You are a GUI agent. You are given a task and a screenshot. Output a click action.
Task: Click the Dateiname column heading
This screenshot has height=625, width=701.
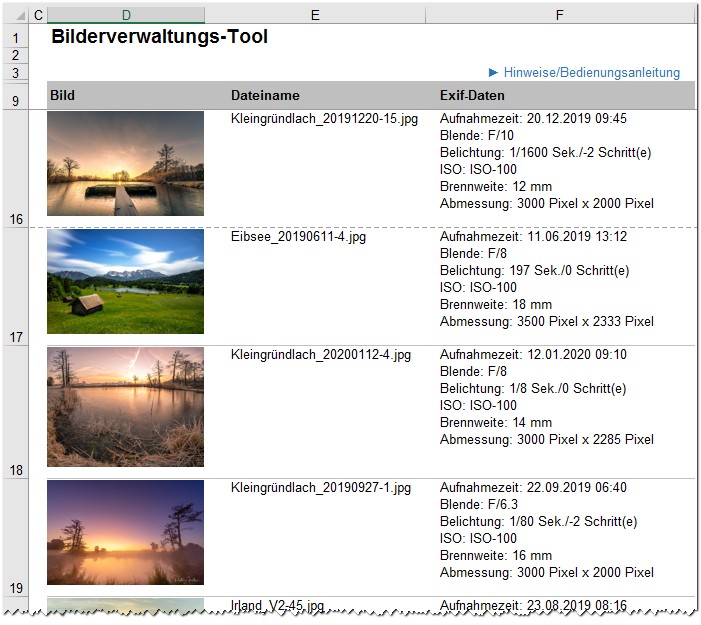click(265, 95)
